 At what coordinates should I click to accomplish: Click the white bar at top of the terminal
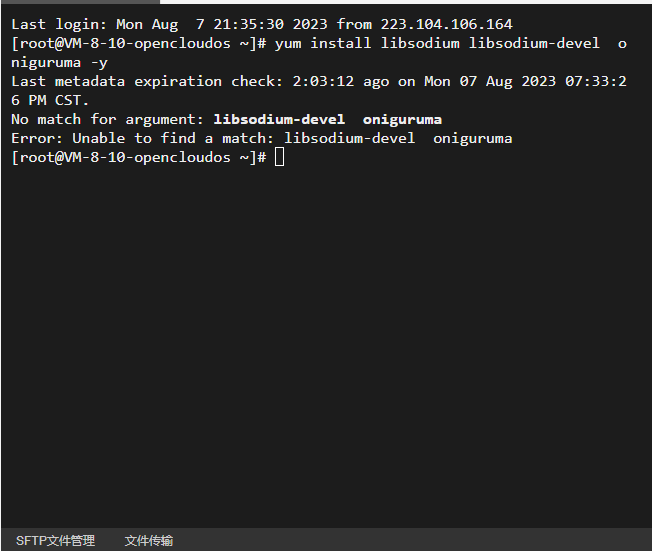(406, 2)
